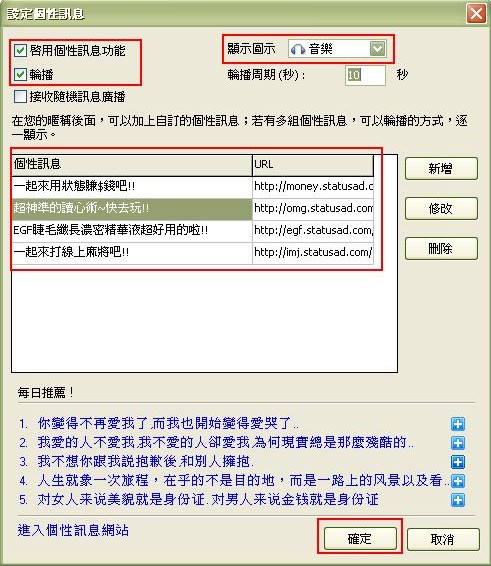This screenshot has height=566, width=491.
Task: Click the URL column header
Action: pyautogui.click(x=313, y=165)
